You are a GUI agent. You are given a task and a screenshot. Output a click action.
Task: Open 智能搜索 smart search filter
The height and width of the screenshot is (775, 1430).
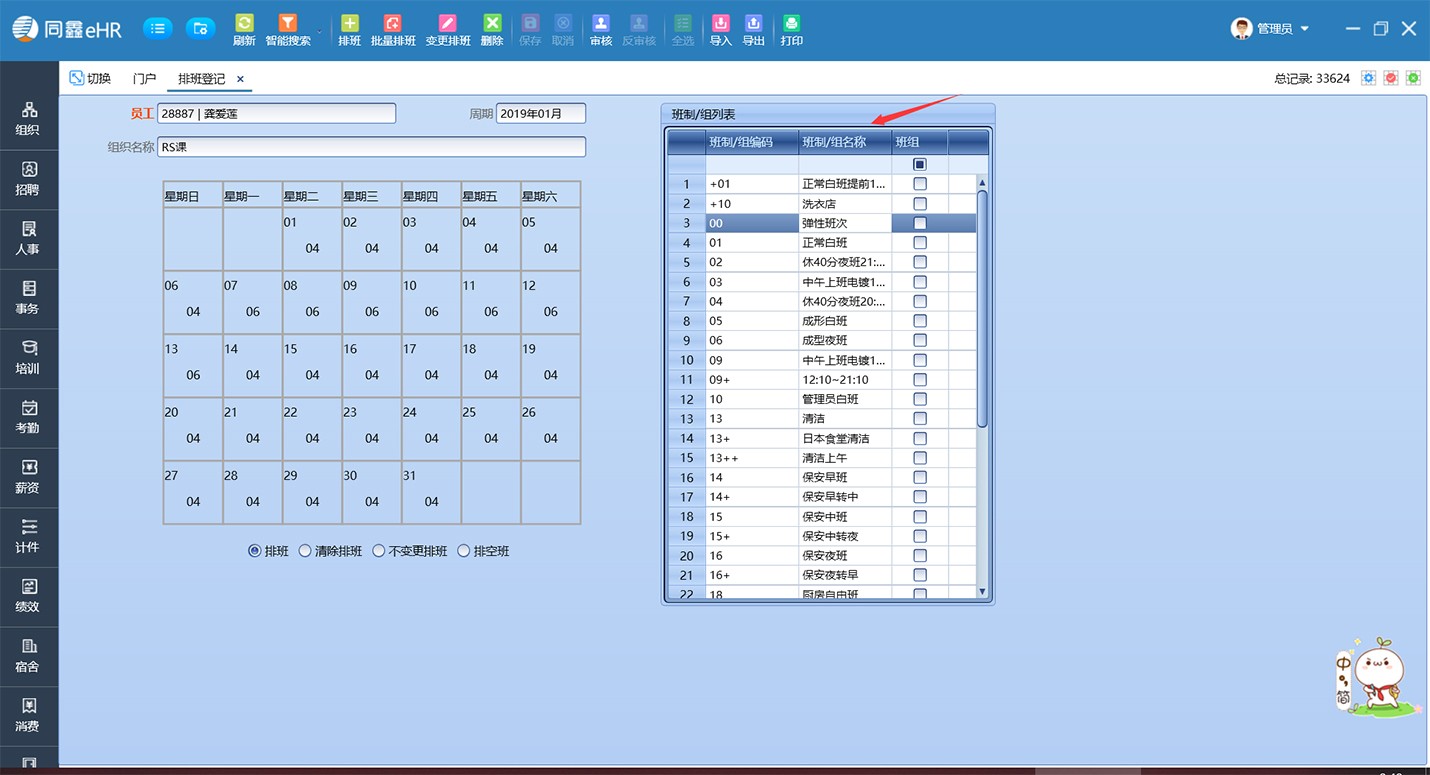click(x=287, y=29)
